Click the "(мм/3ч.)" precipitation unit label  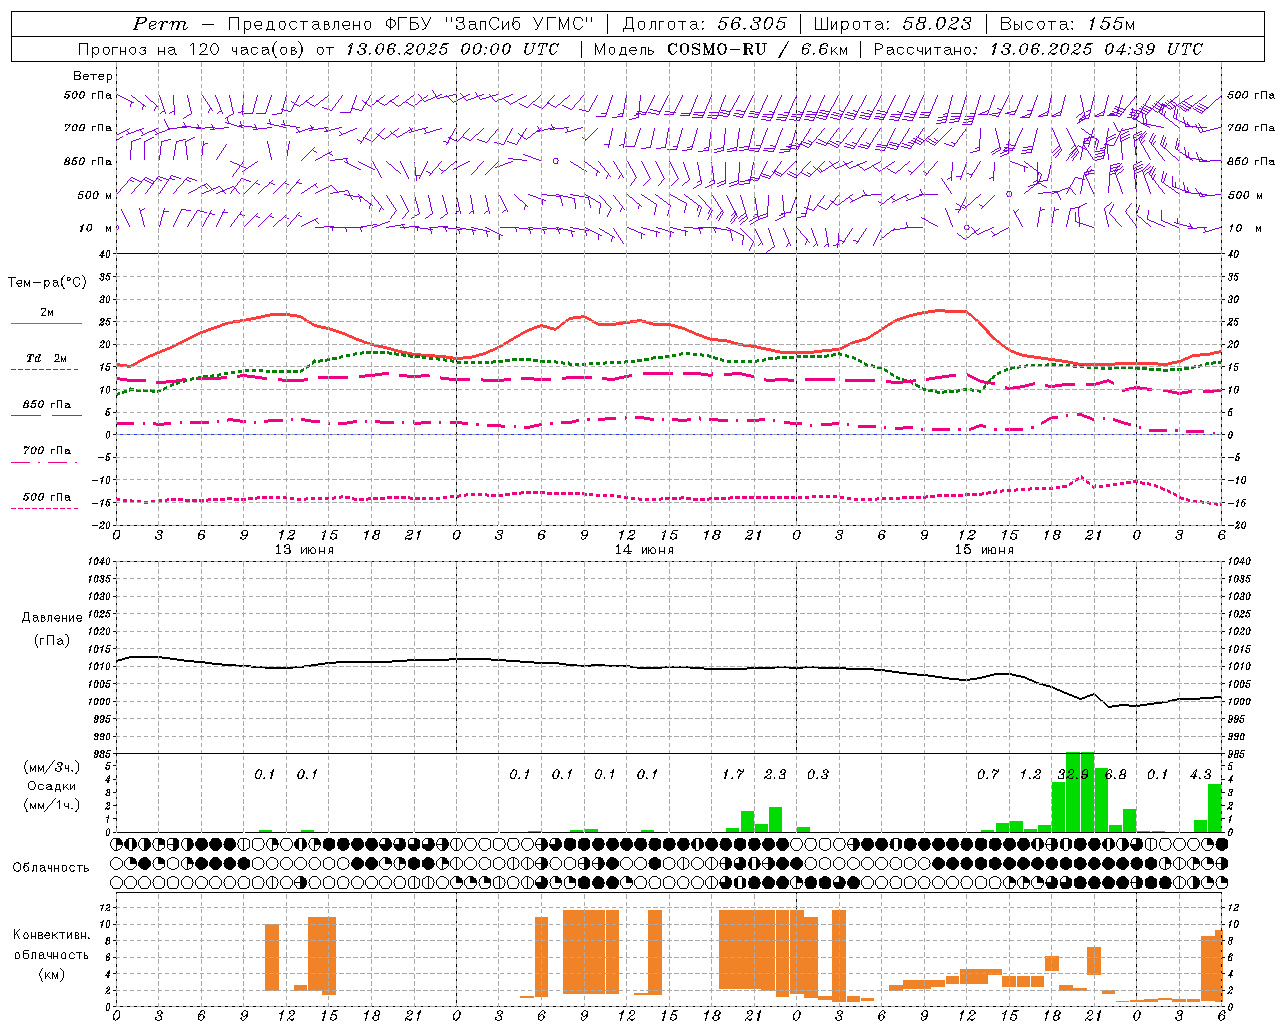(52, 767)
